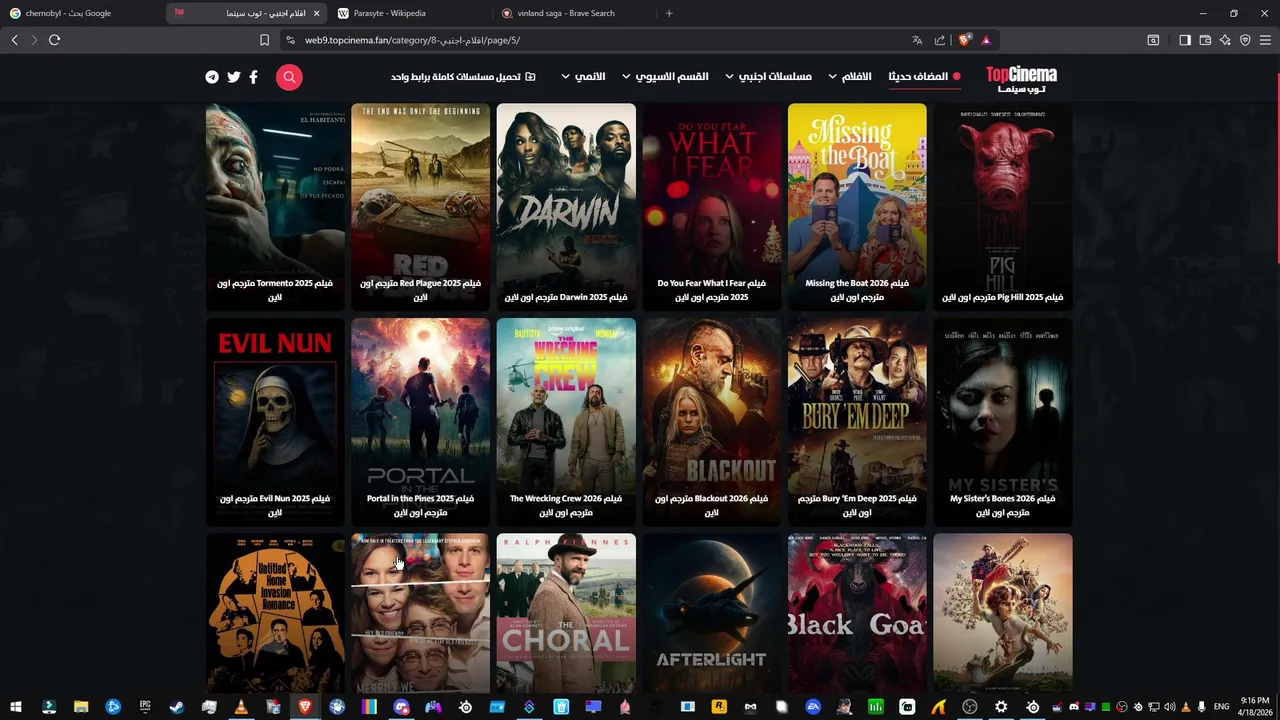The width and height of the screenshot is (1280, 720).
Task: Open the Missing the Boat 2026 poster
Action: click(857, 207)
